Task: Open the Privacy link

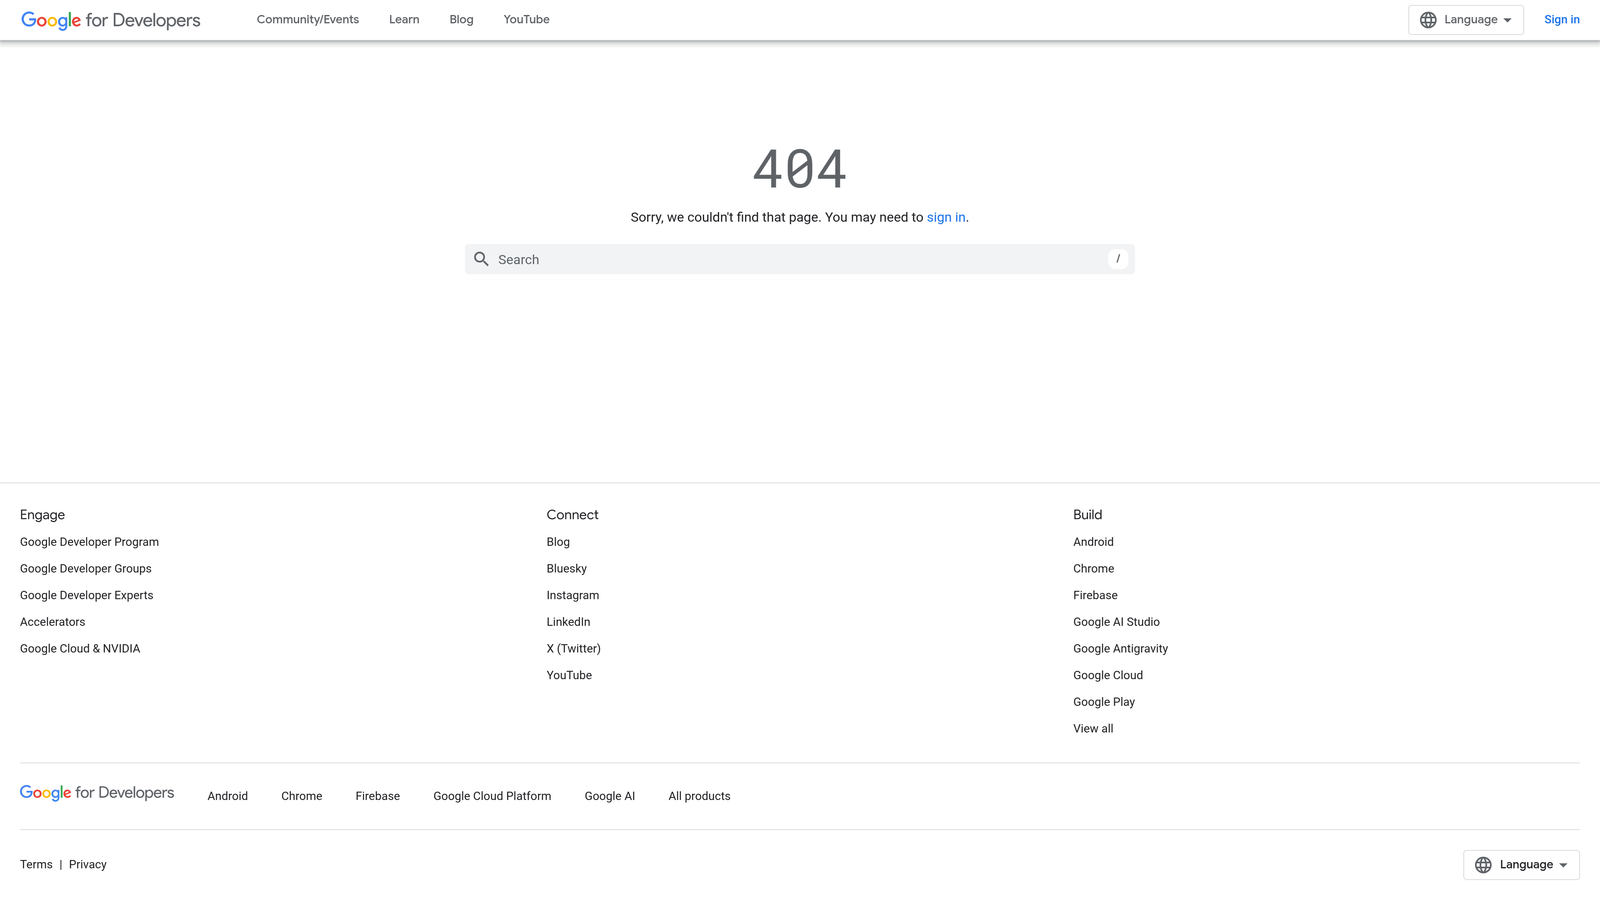Action: (x=88, y=865)
